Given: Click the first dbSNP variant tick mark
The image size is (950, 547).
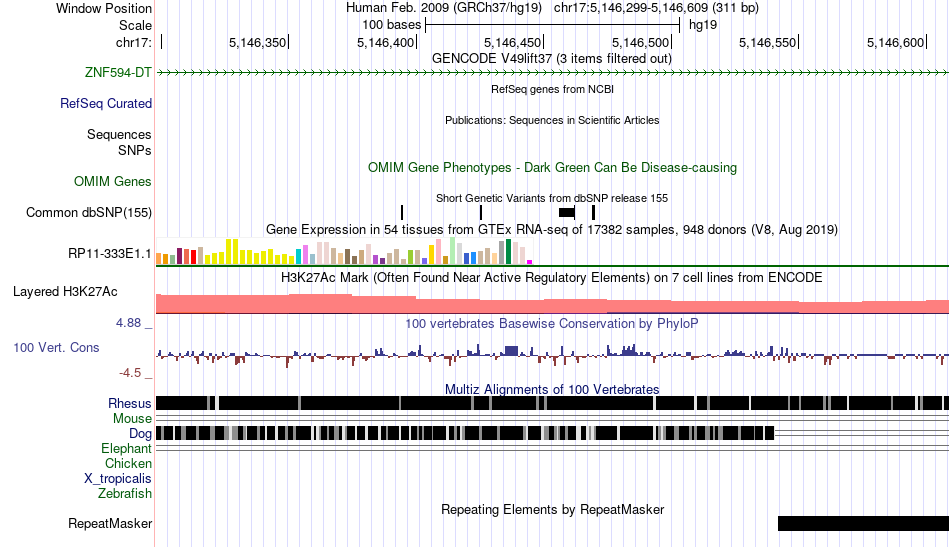Looking at the screenshot, I should click(402, 212).
